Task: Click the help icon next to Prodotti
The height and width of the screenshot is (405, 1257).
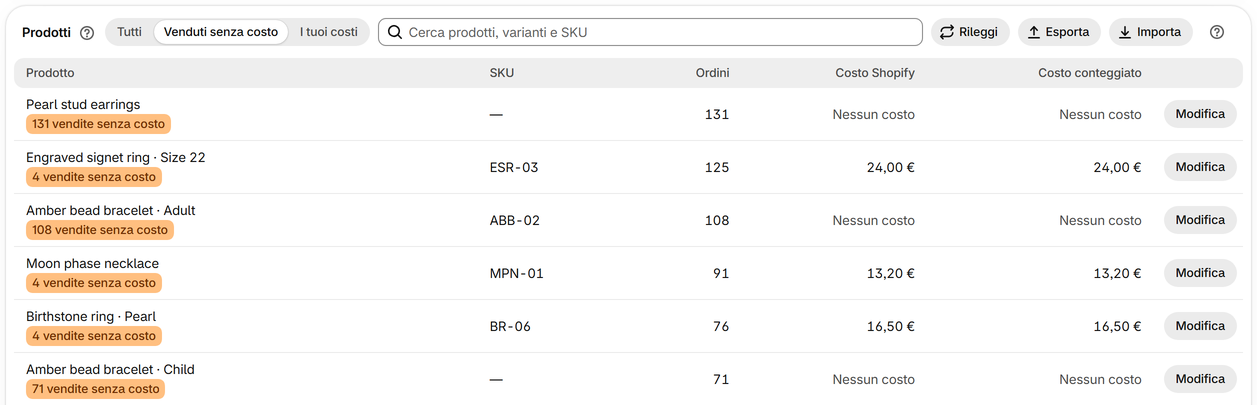Action: pyautogui.click(x=87, y=32)
